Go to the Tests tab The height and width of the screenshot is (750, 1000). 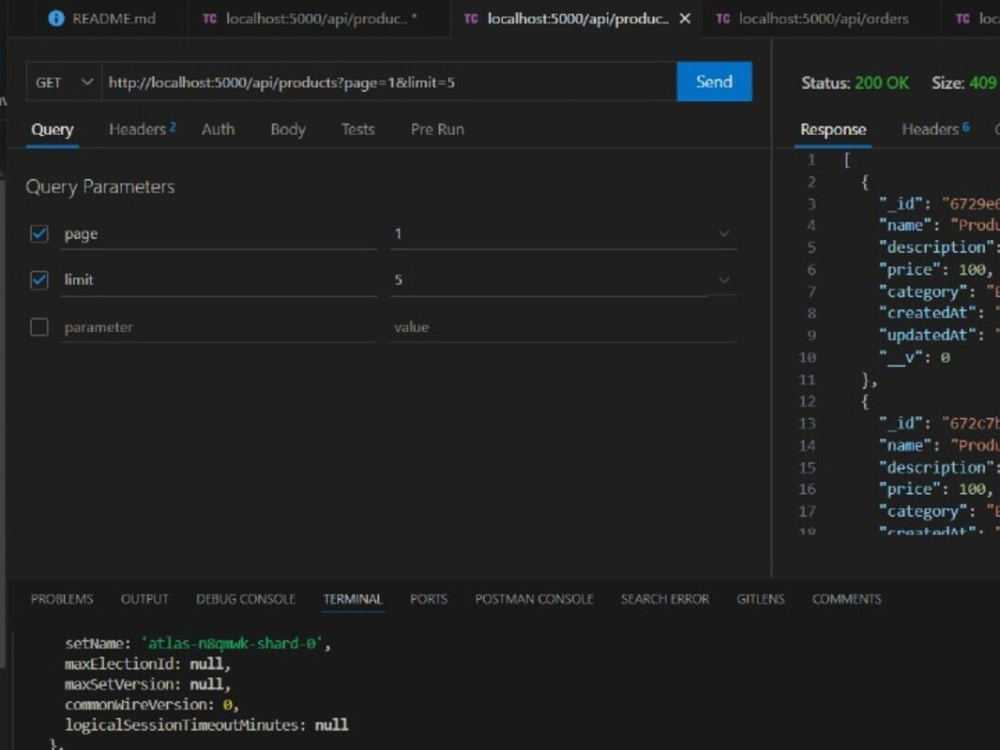pos(358,129)
